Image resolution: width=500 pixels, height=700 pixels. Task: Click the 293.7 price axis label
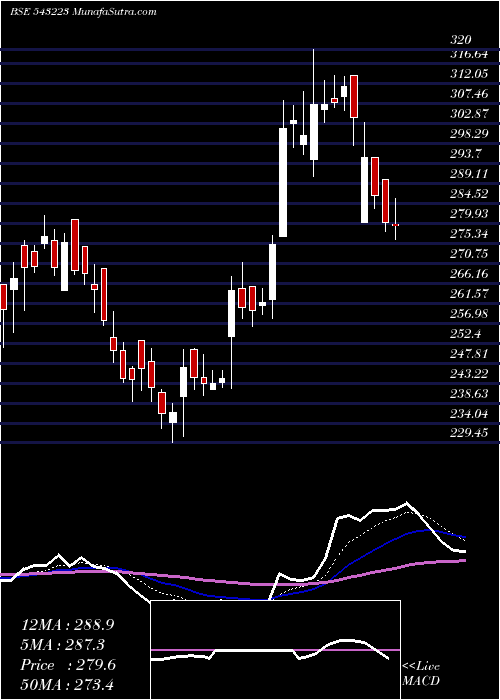[x=465, y=154]
